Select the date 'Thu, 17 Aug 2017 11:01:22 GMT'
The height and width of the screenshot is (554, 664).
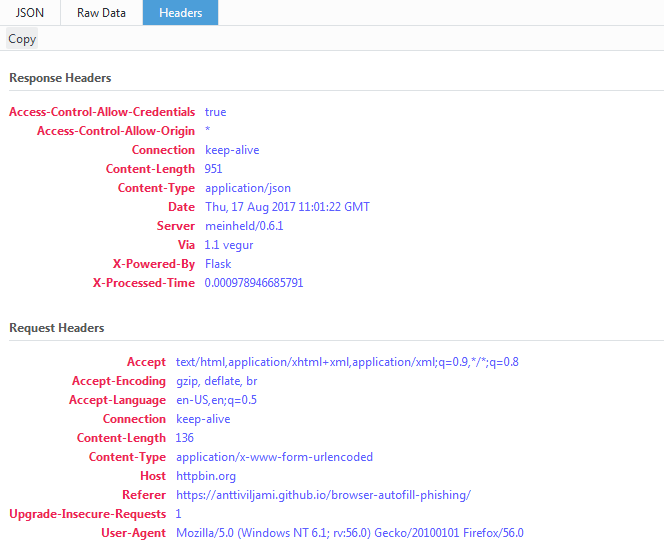click(288, 207)
